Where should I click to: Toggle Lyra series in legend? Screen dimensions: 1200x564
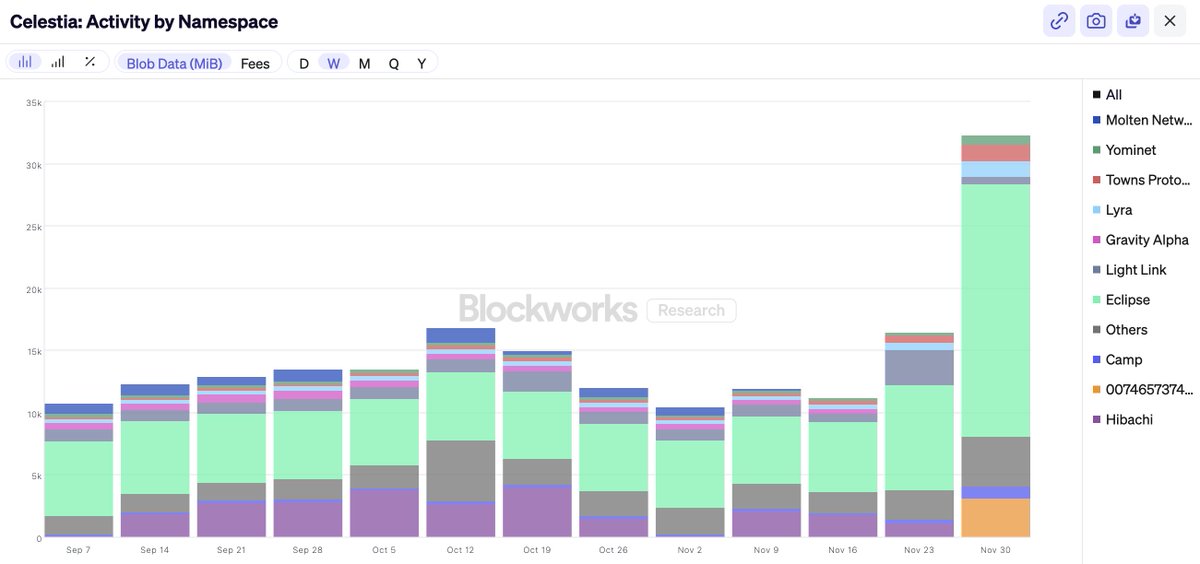pos(1112,210)
